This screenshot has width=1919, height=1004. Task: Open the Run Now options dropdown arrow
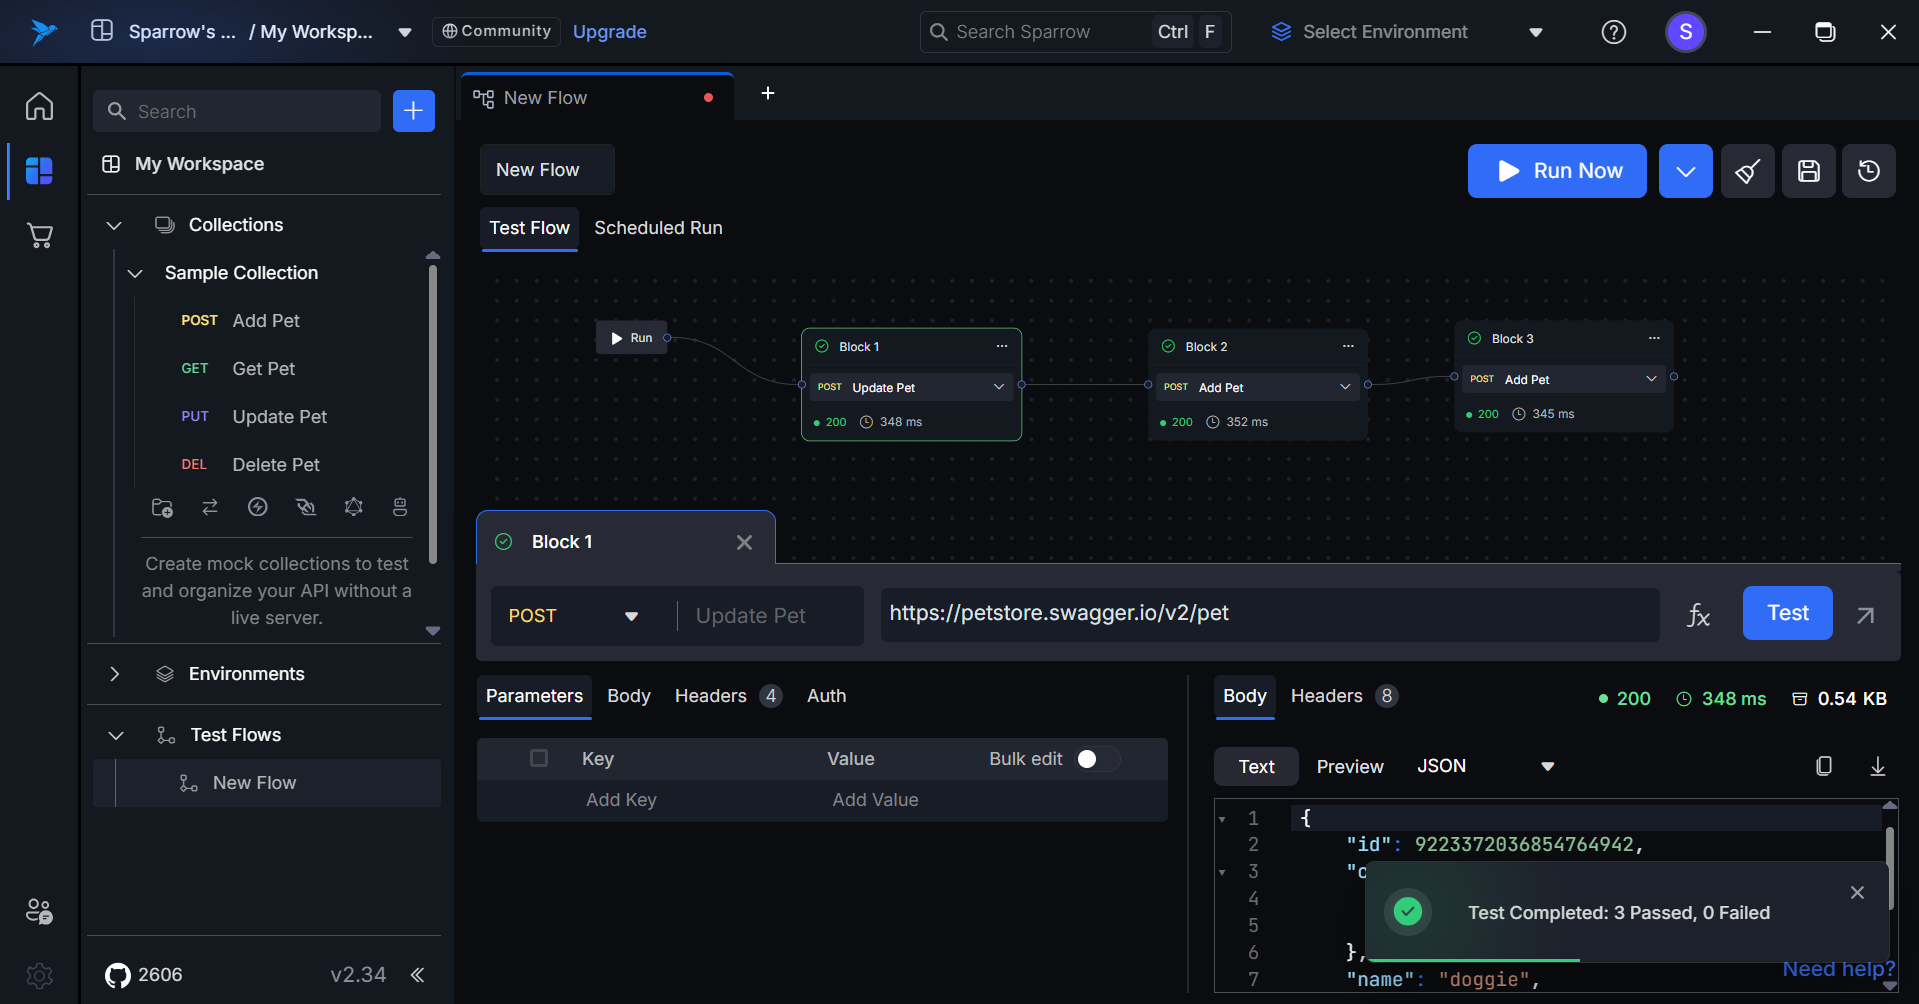pyautogui.click(x=1685, y=171)
